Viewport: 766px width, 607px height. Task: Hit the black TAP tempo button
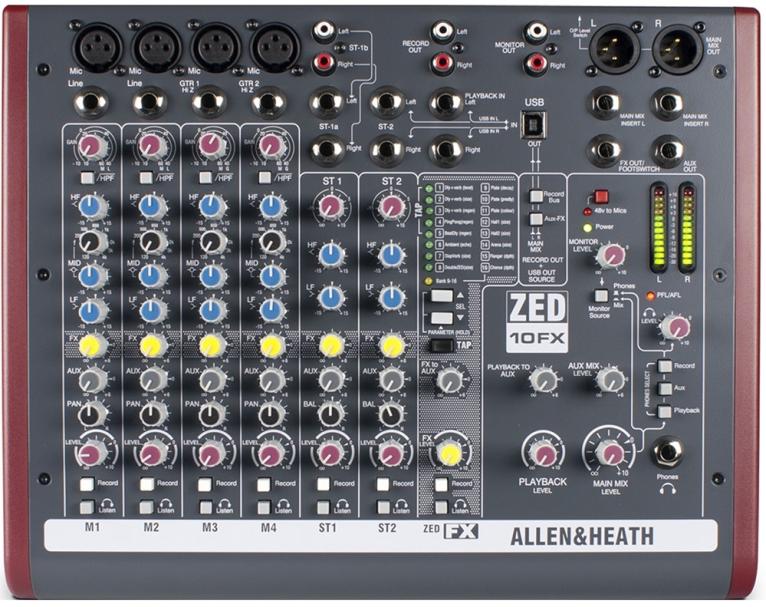pos(436,345)
